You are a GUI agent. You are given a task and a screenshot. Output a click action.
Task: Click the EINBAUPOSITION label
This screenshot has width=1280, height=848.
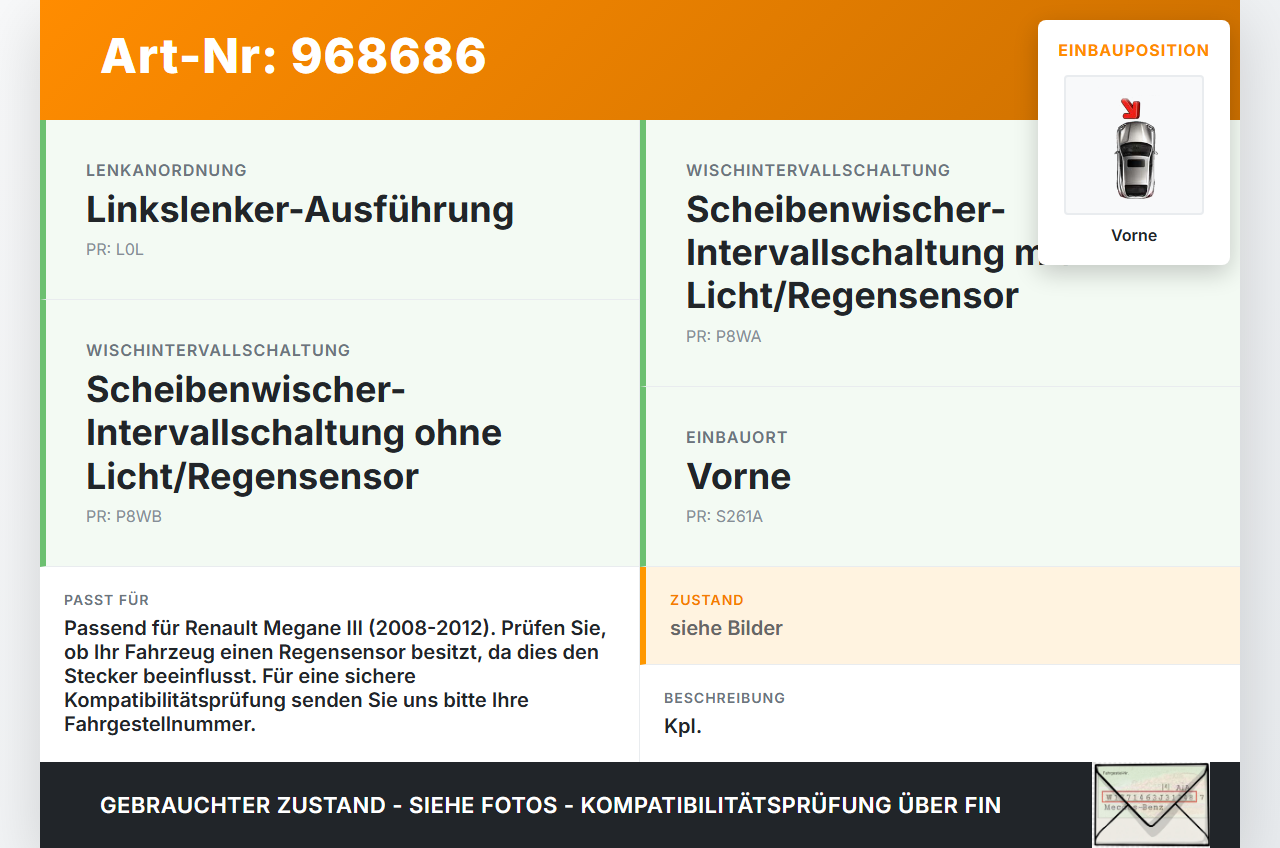tap(1134, 50)
